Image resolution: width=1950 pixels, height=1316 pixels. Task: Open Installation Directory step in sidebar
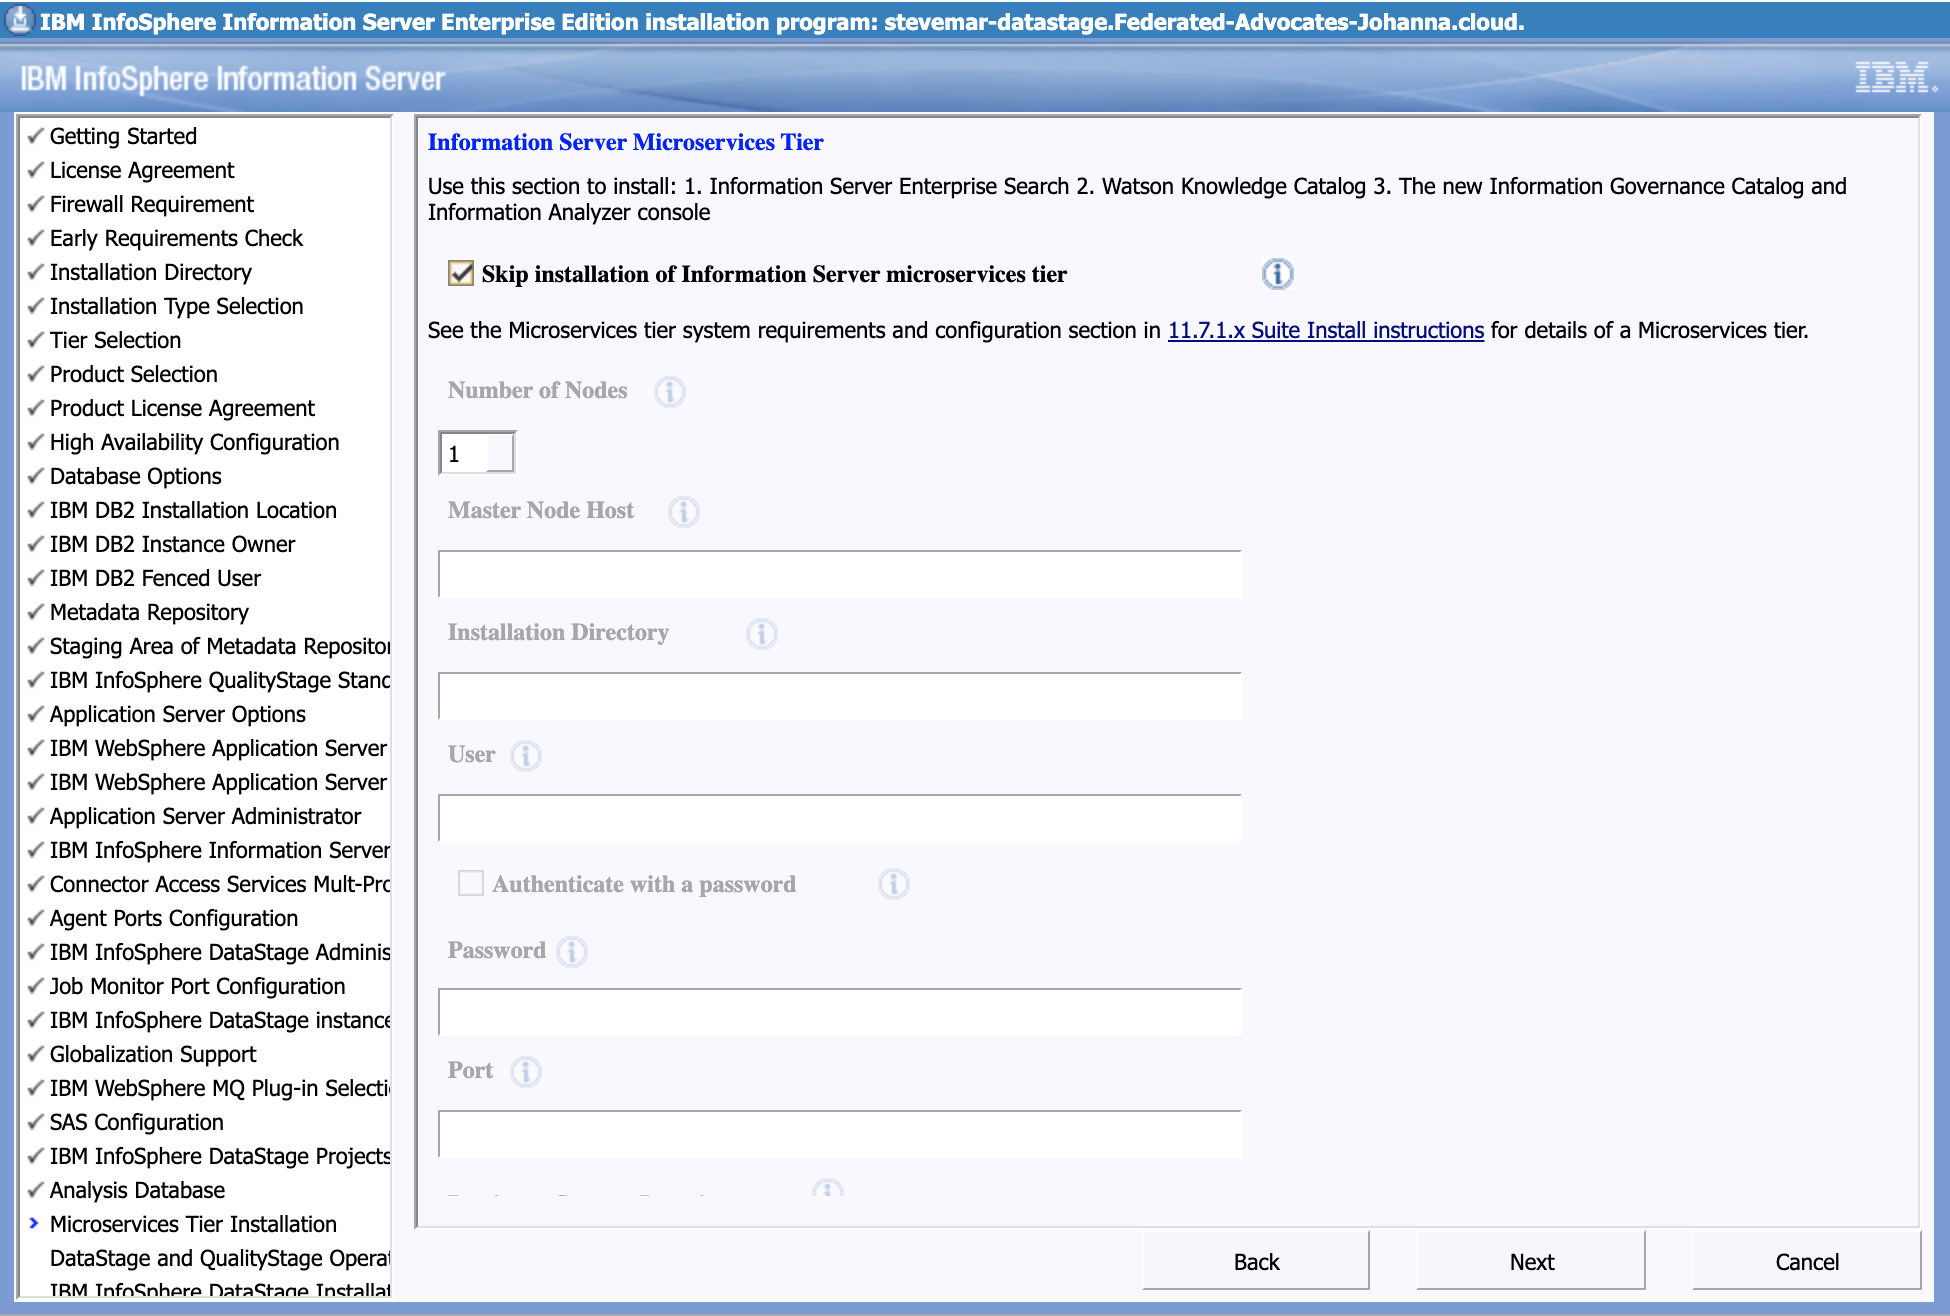(x=150, y=272)
